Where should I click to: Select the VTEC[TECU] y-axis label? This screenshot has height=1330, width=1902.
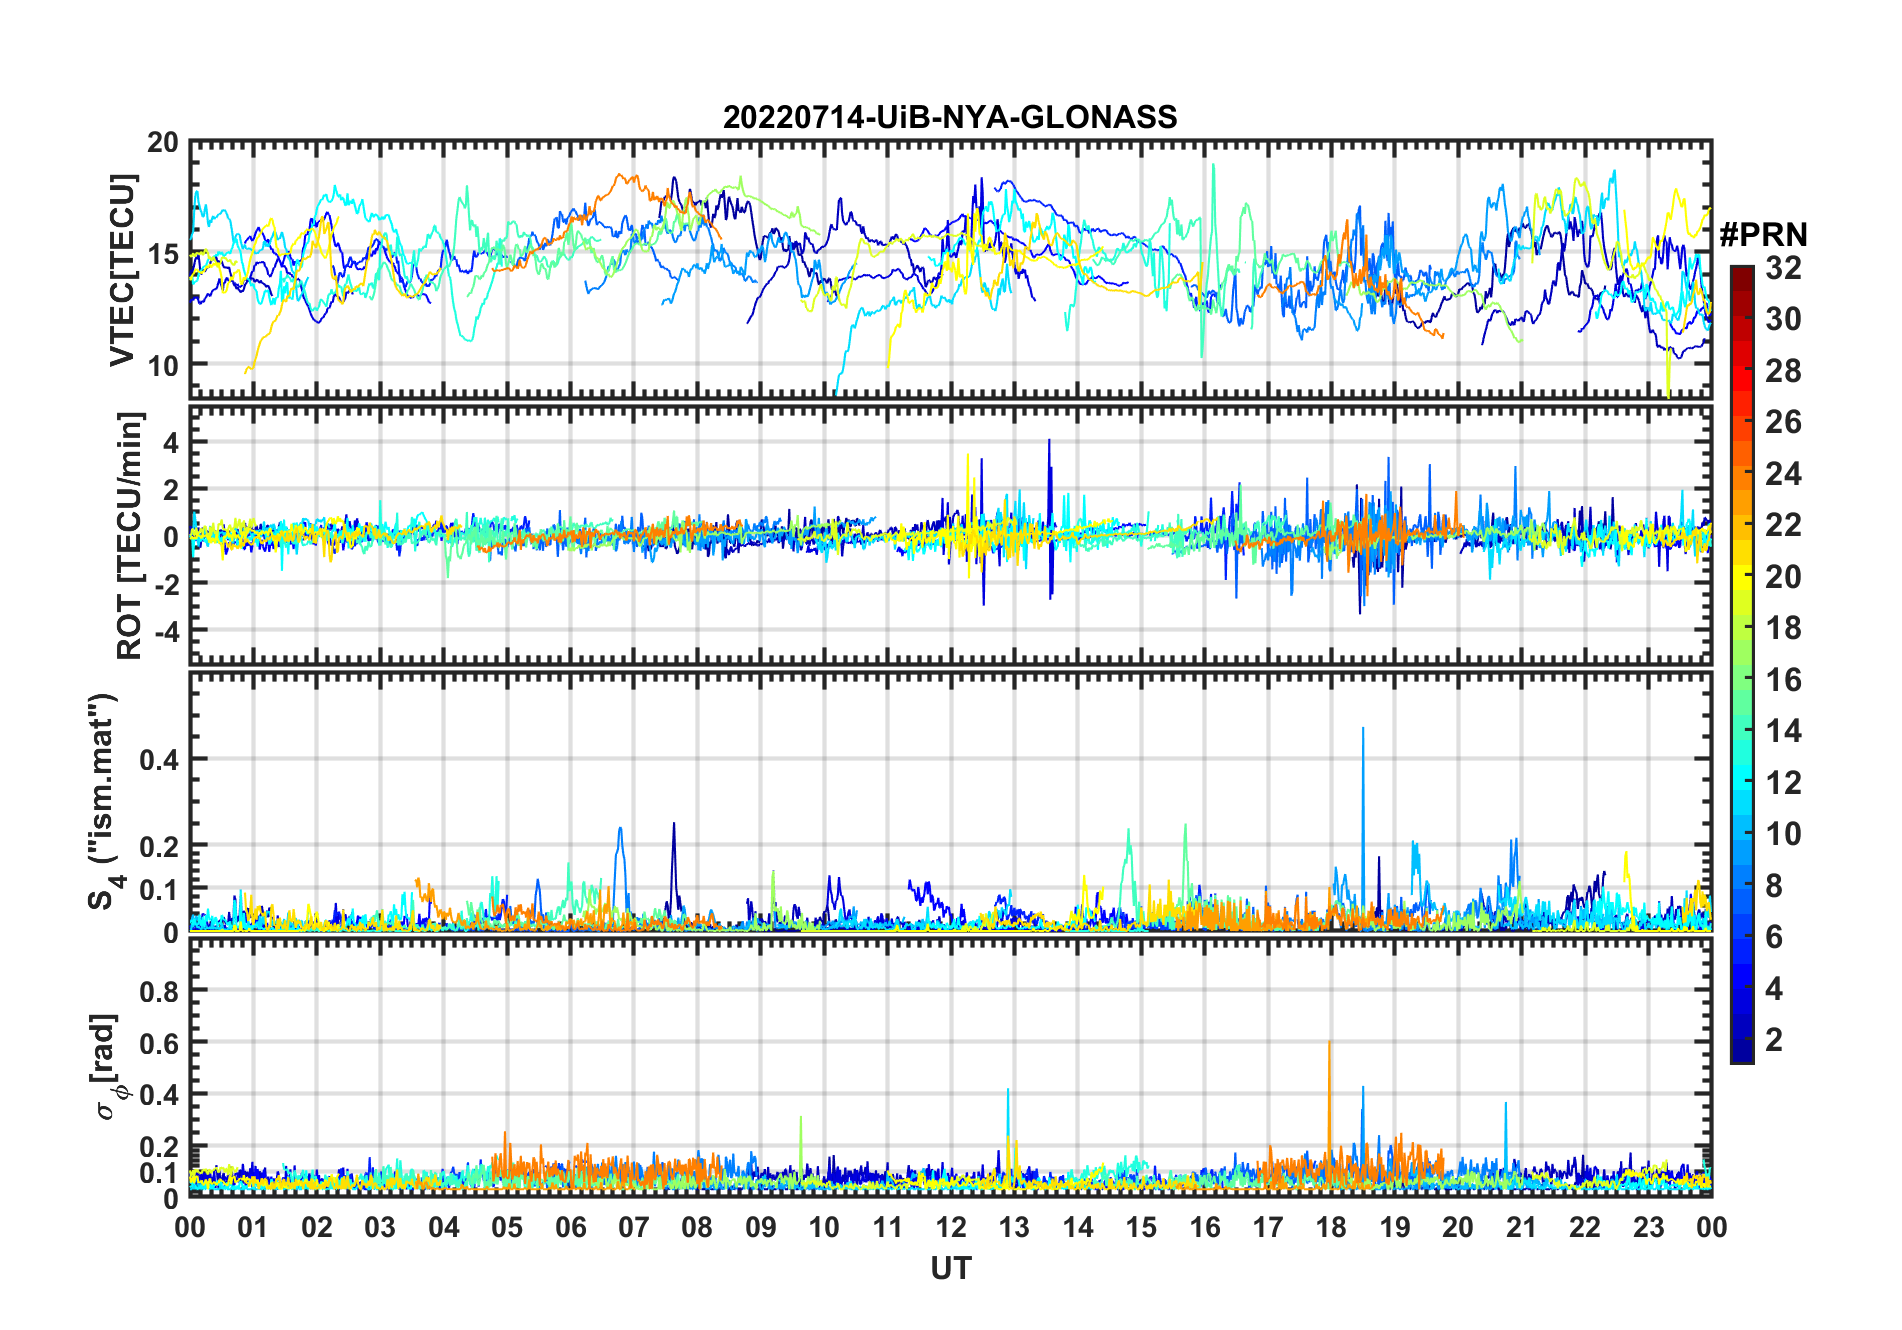[122, 270]
